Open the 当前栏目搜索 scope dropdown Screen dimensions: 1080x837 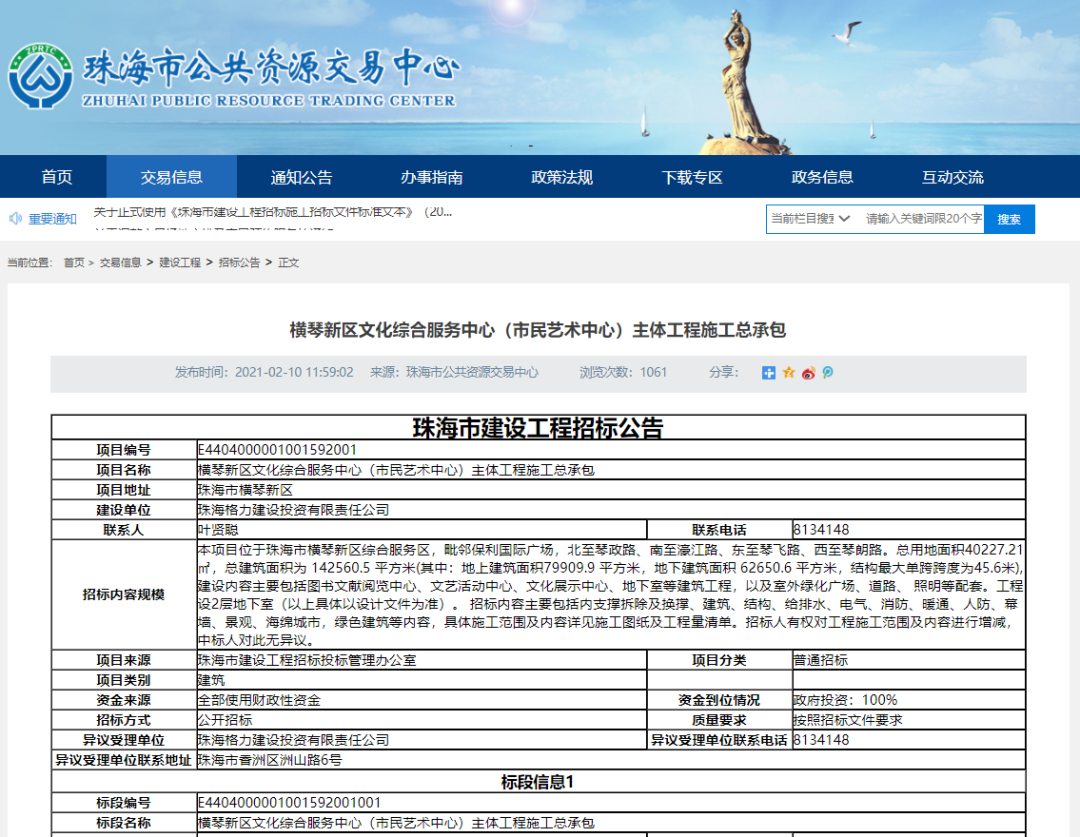coord(811,219)
